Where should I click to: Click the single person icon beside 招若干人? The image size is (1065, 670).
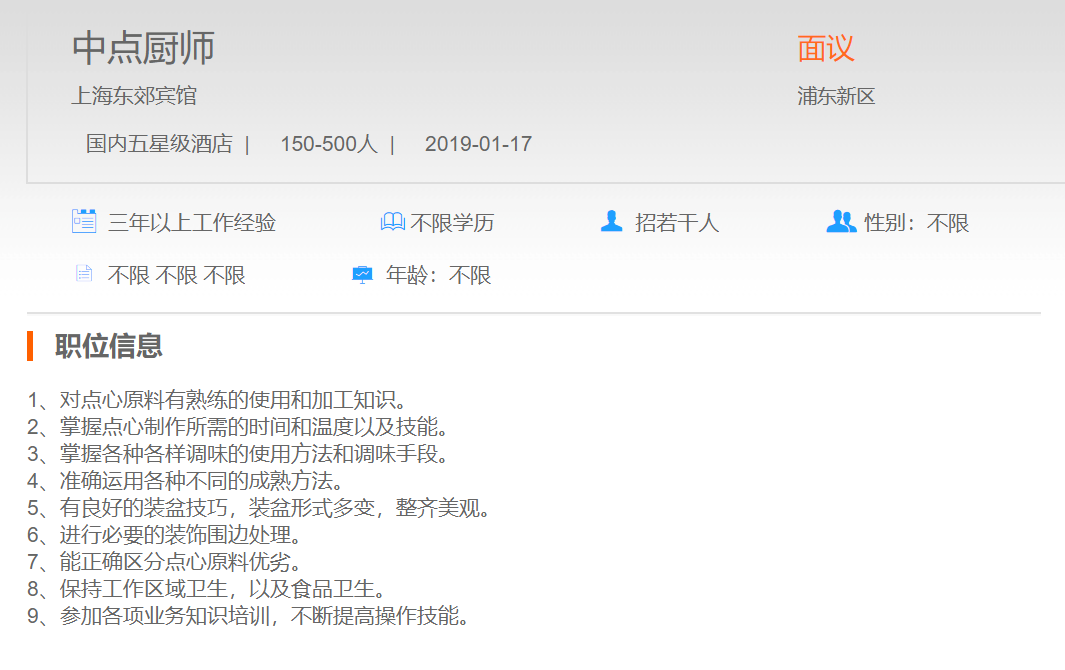(x=611, y=221)
